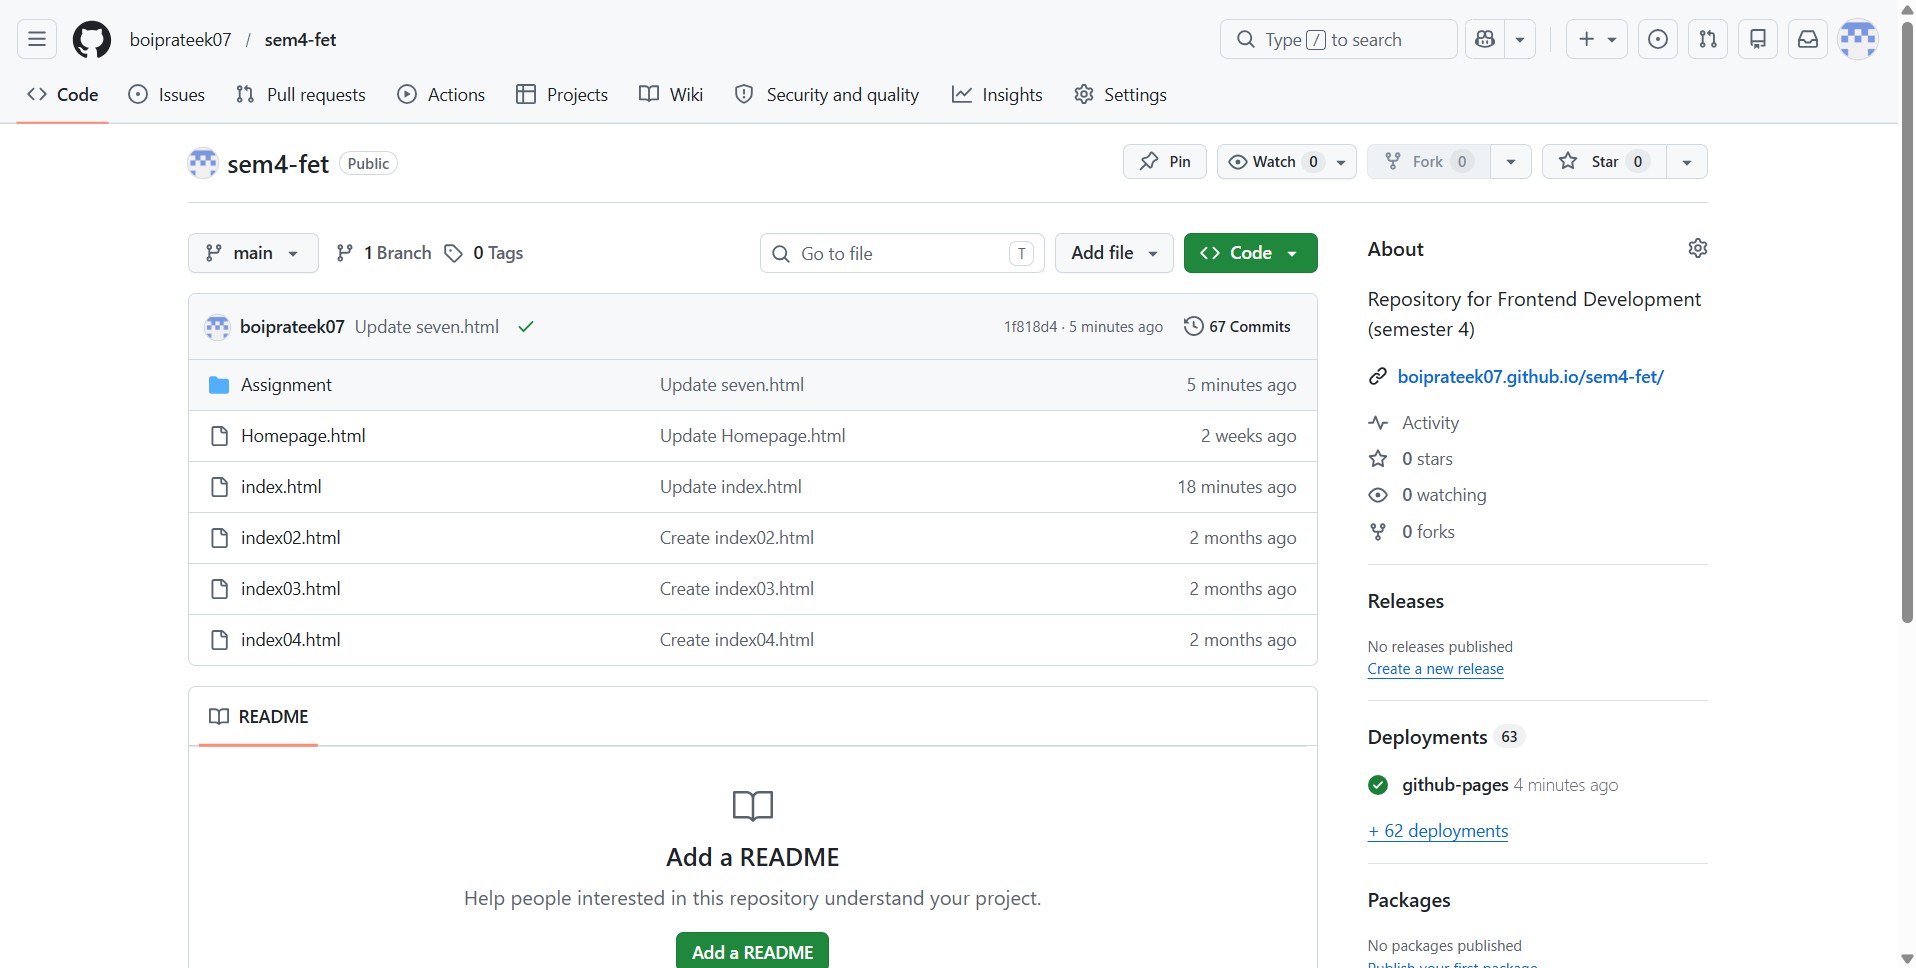
Task: Expand the green Code dropdown
Action: [1249, 253]
